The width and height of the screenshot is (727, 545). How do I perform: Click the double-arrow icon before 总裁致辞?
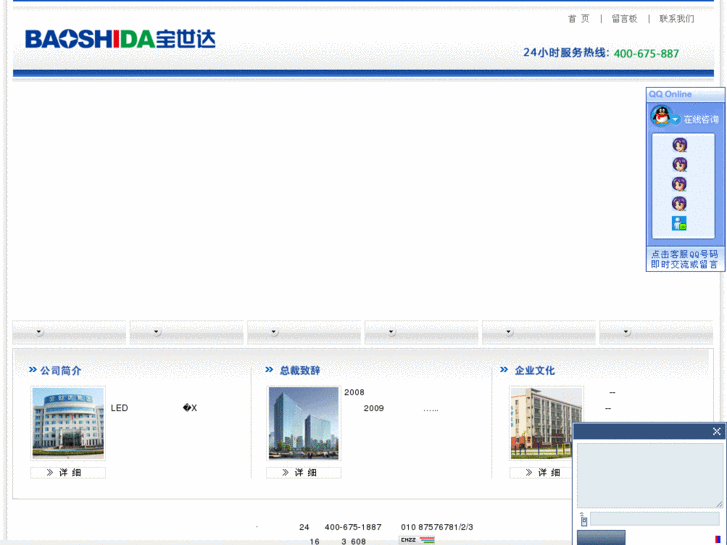tap(269, 370)
